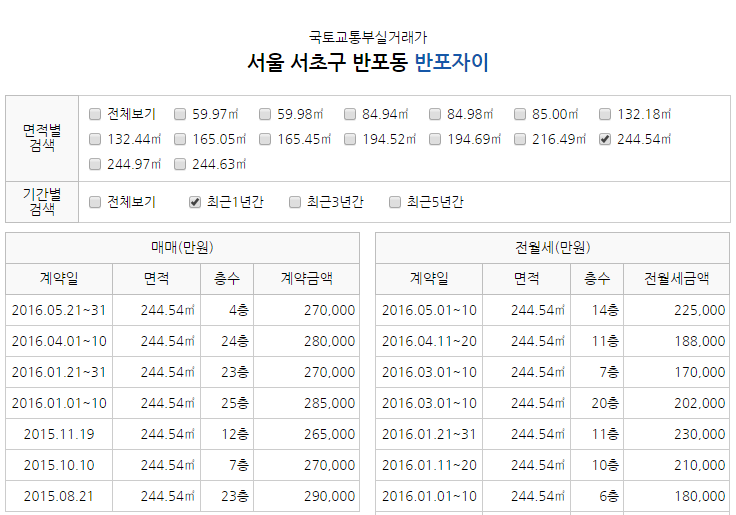Click the 290,000 sale price cell

[x=307, y=496]
